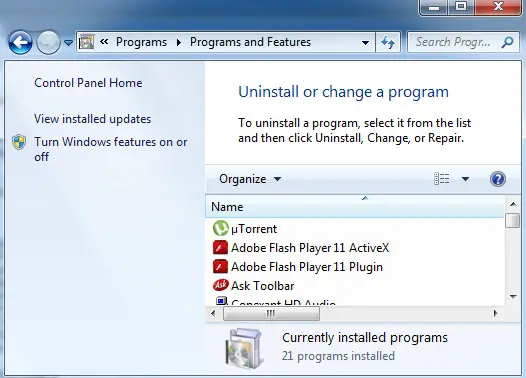Open Turn Windows features on or off
This screenshot has height=378, width=526.
(111, 149)
